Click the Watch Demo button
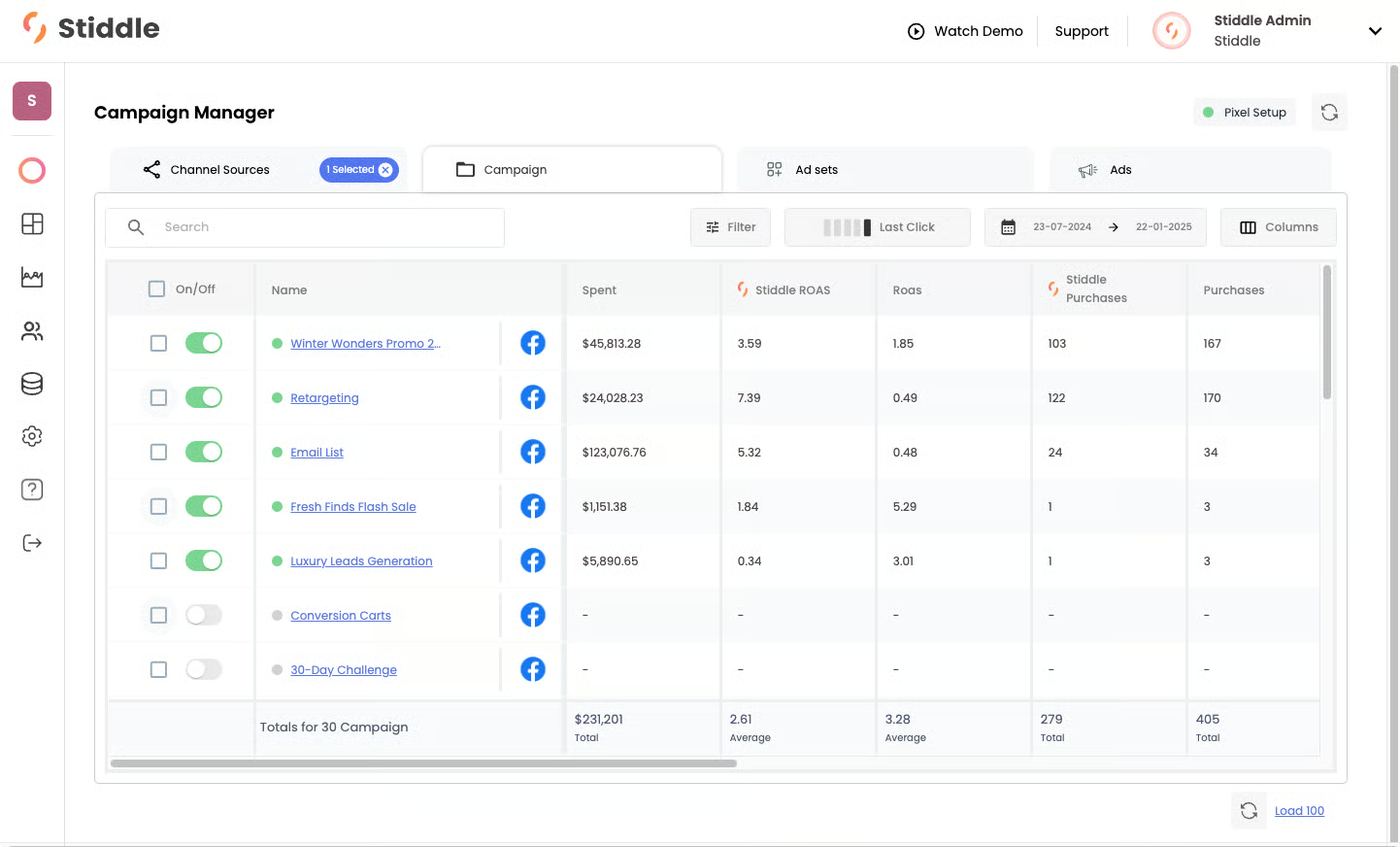This screenshot has height=847, width=1400. coord(965,31)
